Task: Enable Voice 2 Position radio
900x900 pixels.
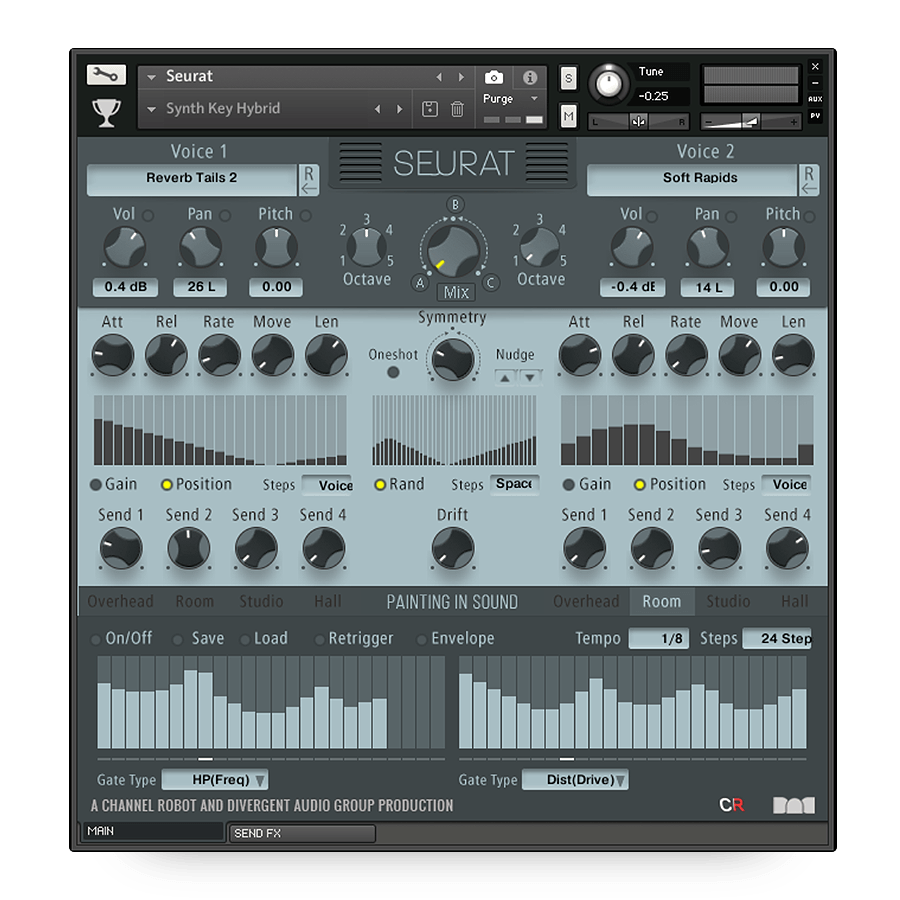Action: point(639,484)
